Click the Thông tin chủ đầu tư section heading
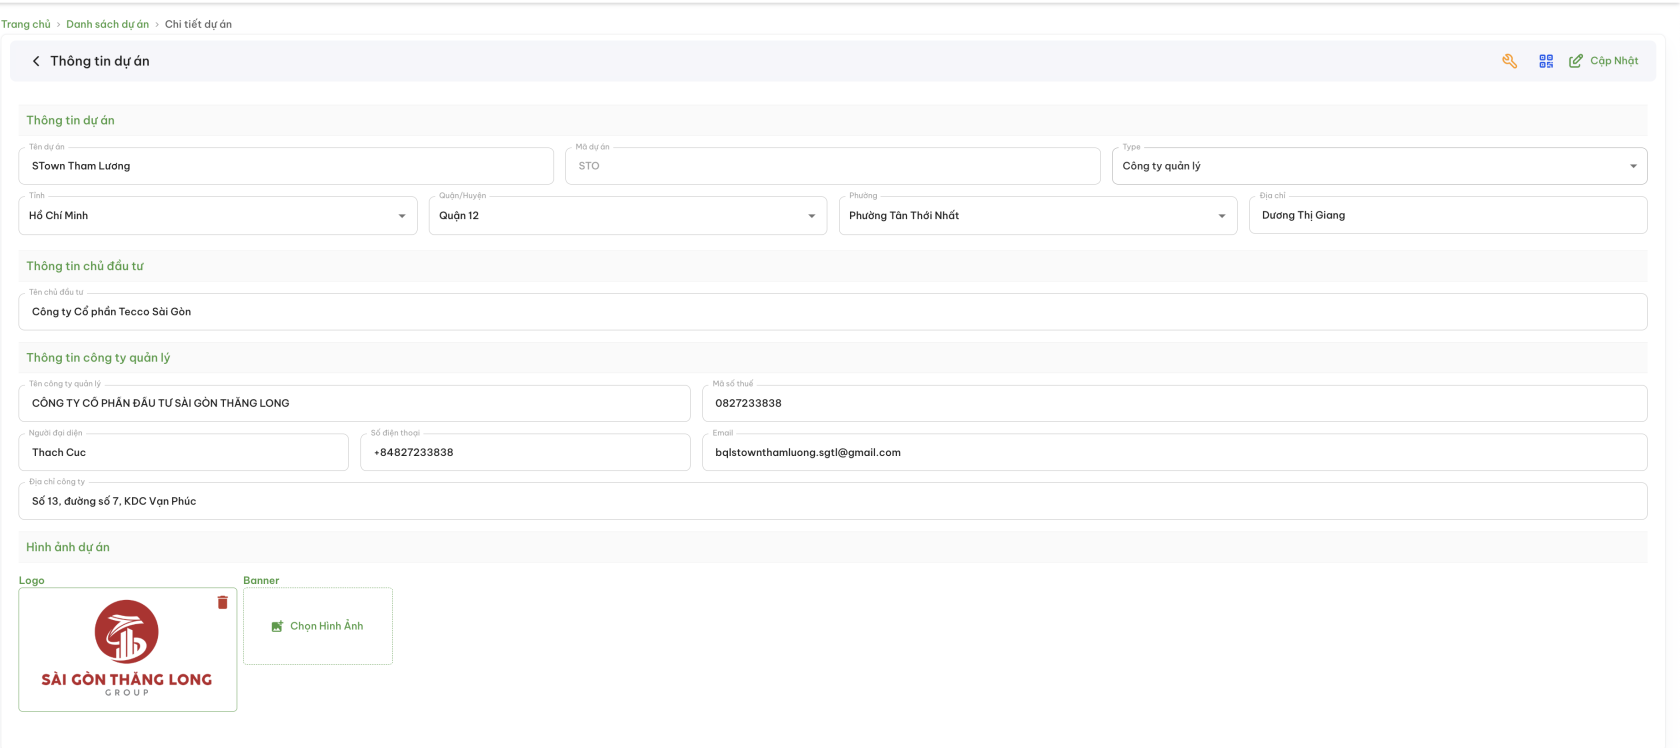This screenshot has width=1680, height=748. (x=85, y=266)
